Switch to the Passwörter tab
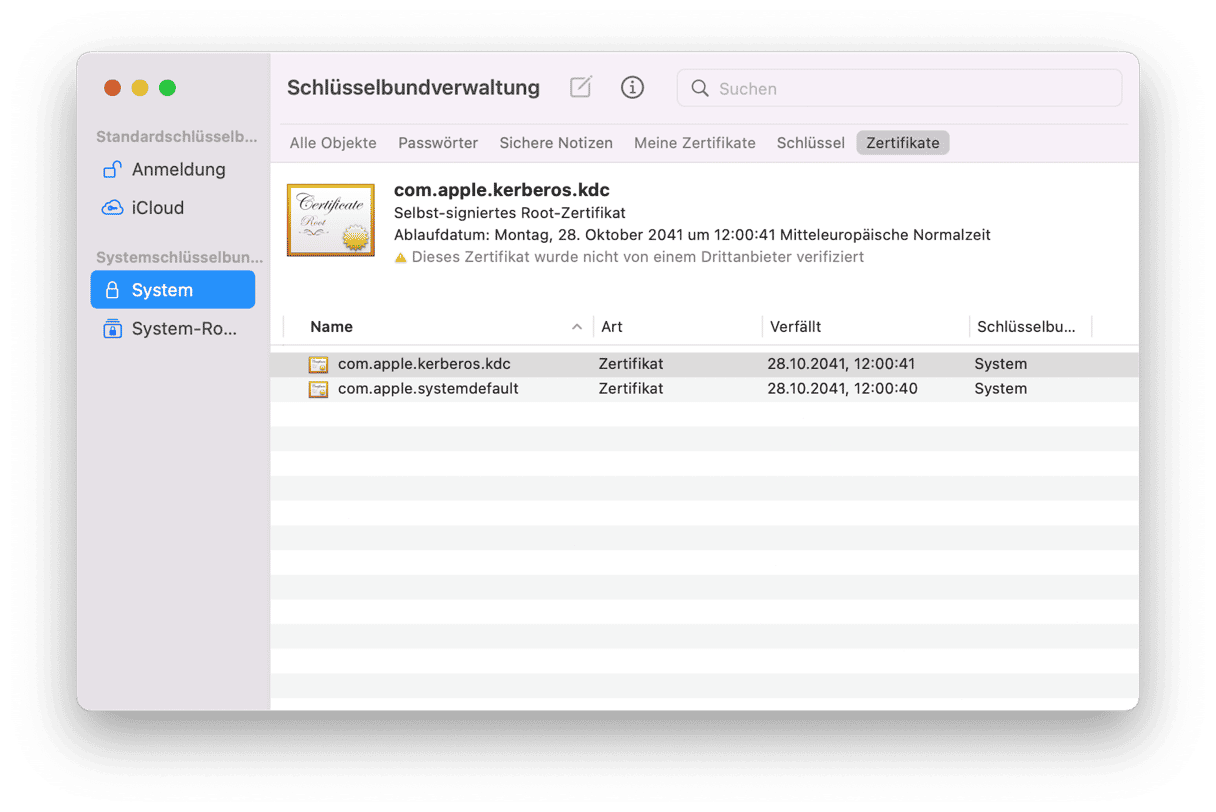This screenshot has width=1216, height=812. coord(438,143)
